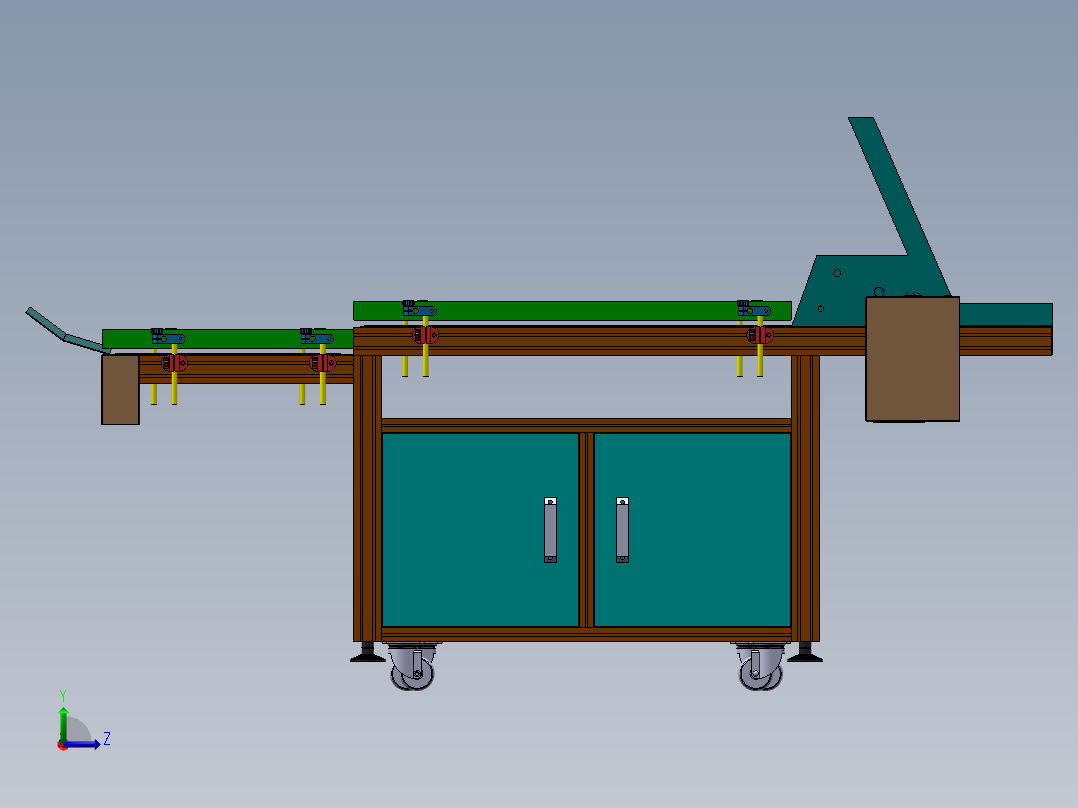Select the small brown box at left end
Image resolution: width=1078 pixels, height=808 pixels.
(120, 389)
